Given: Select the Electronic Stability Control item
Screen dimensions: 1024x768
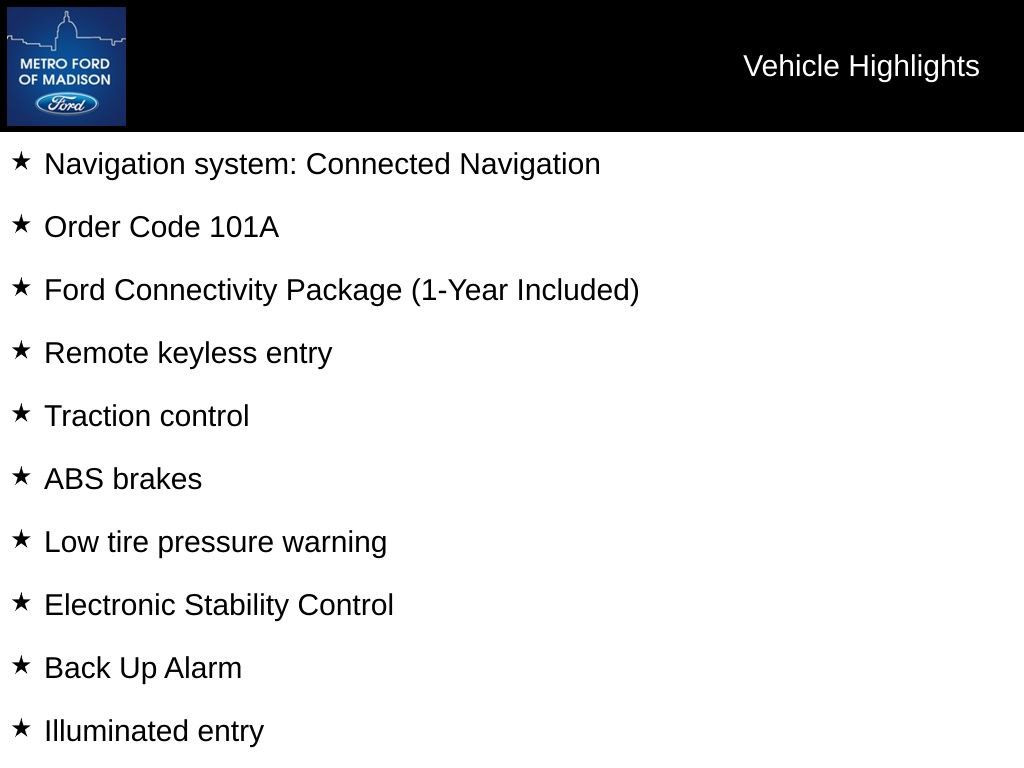Looking at the screenshot, I should click(x=219, y=605).
